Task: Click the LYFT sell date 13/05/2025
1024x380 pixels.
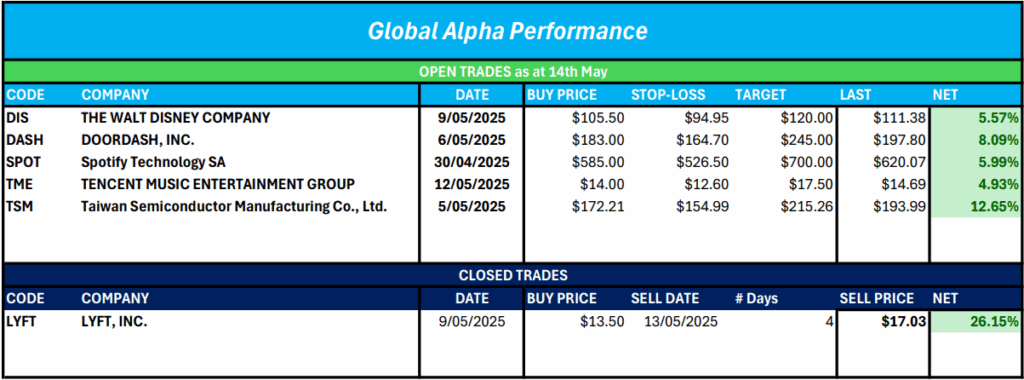Action: pyautogui.click(x=680, y=321)
